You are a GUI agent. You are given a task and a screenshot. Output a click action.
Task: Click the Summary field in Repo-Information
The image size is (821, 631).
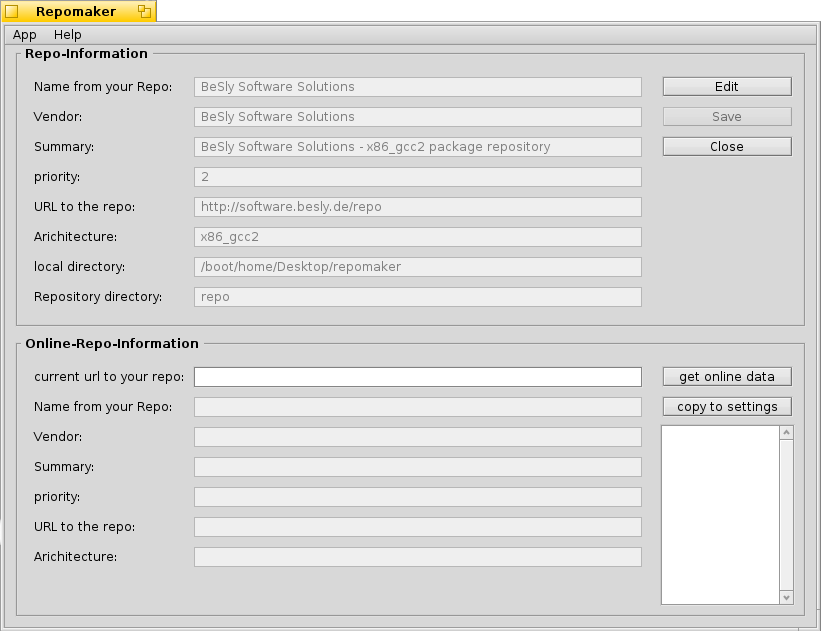(x=417, y=147)
